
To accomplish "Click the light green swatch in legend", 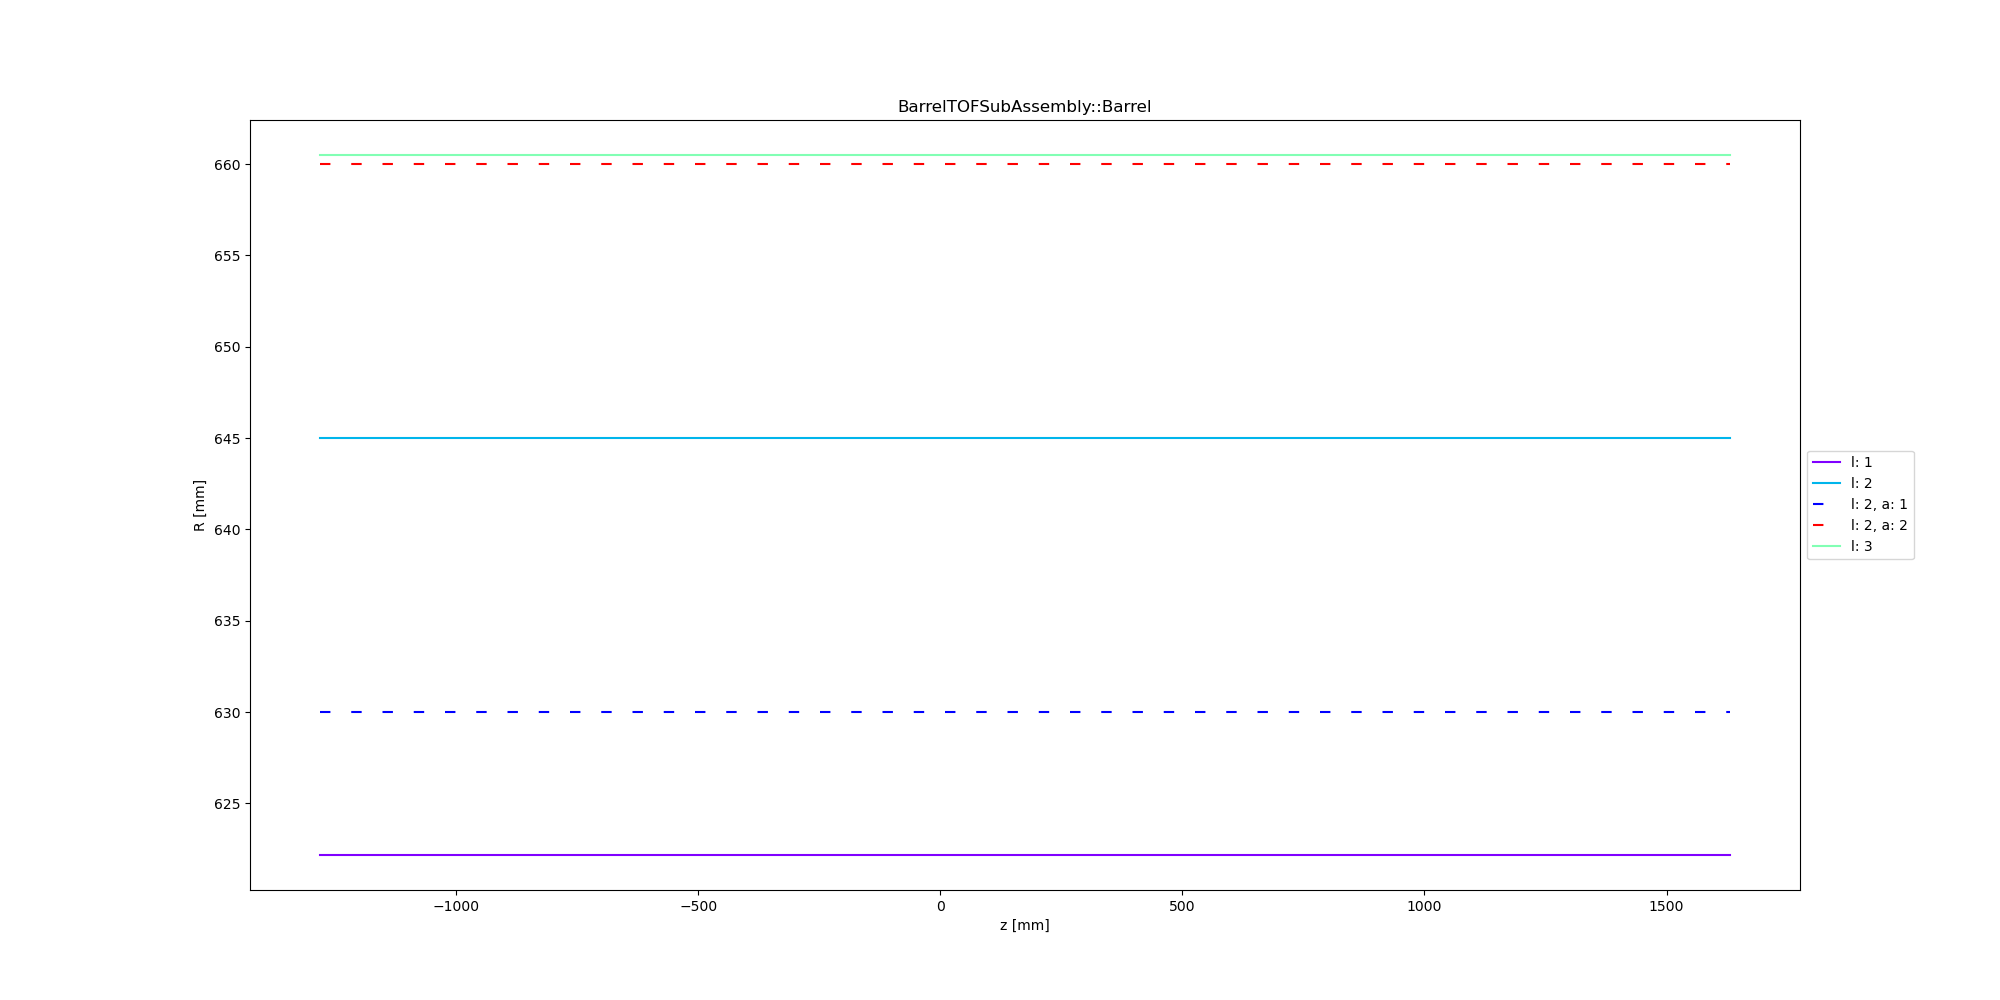I will point(1826,546).
